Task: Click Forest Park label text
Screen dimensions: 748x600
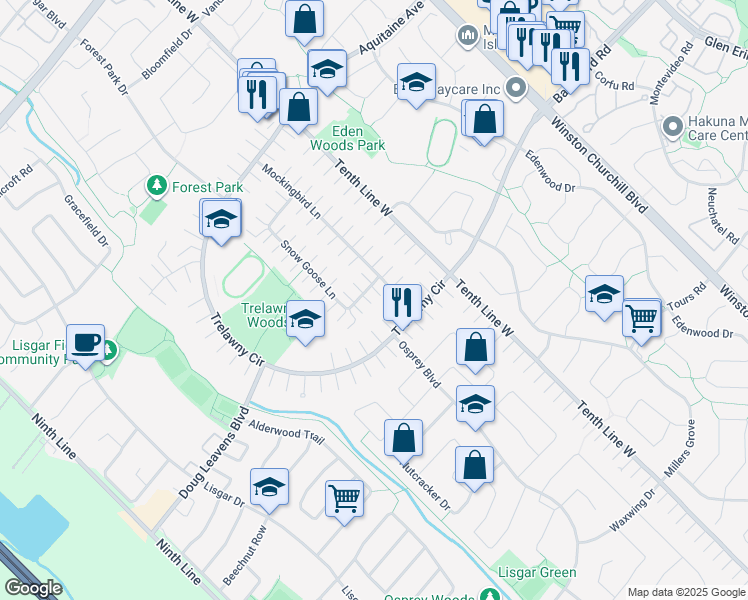Action: coord(208,187)
